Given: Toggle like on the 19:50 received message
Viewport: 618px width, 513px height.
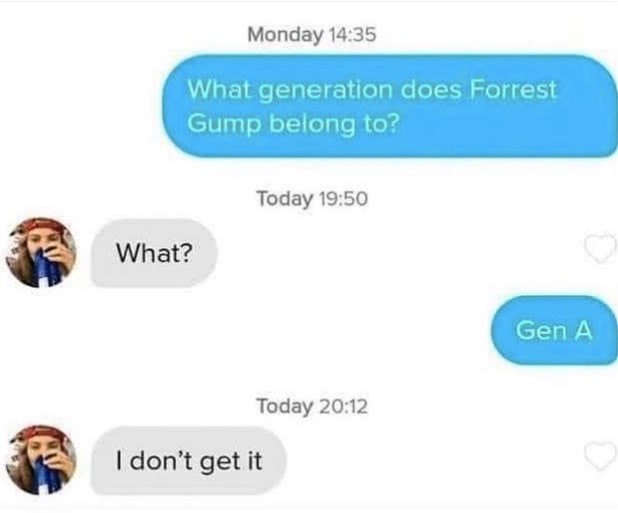Looking at the screenshot, I should pos(601,248).
